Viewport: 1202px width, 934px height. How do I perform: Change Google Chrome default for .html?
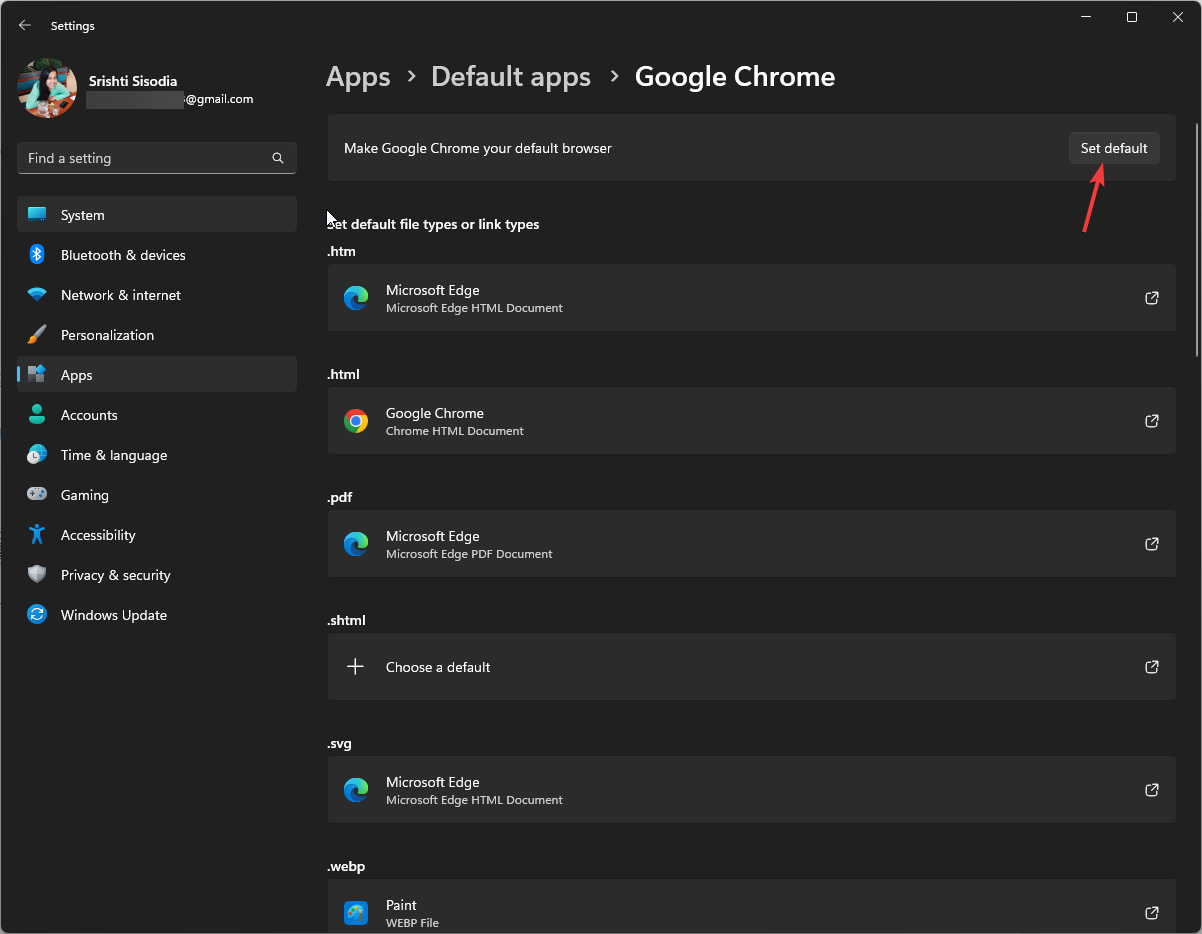click(x=750, y=421)
